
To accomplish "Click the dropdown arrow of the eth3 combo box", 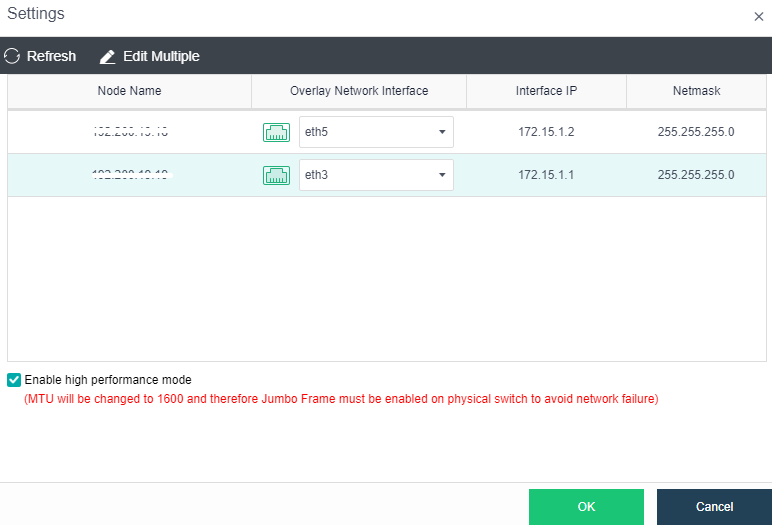I will tap(441, 175).
